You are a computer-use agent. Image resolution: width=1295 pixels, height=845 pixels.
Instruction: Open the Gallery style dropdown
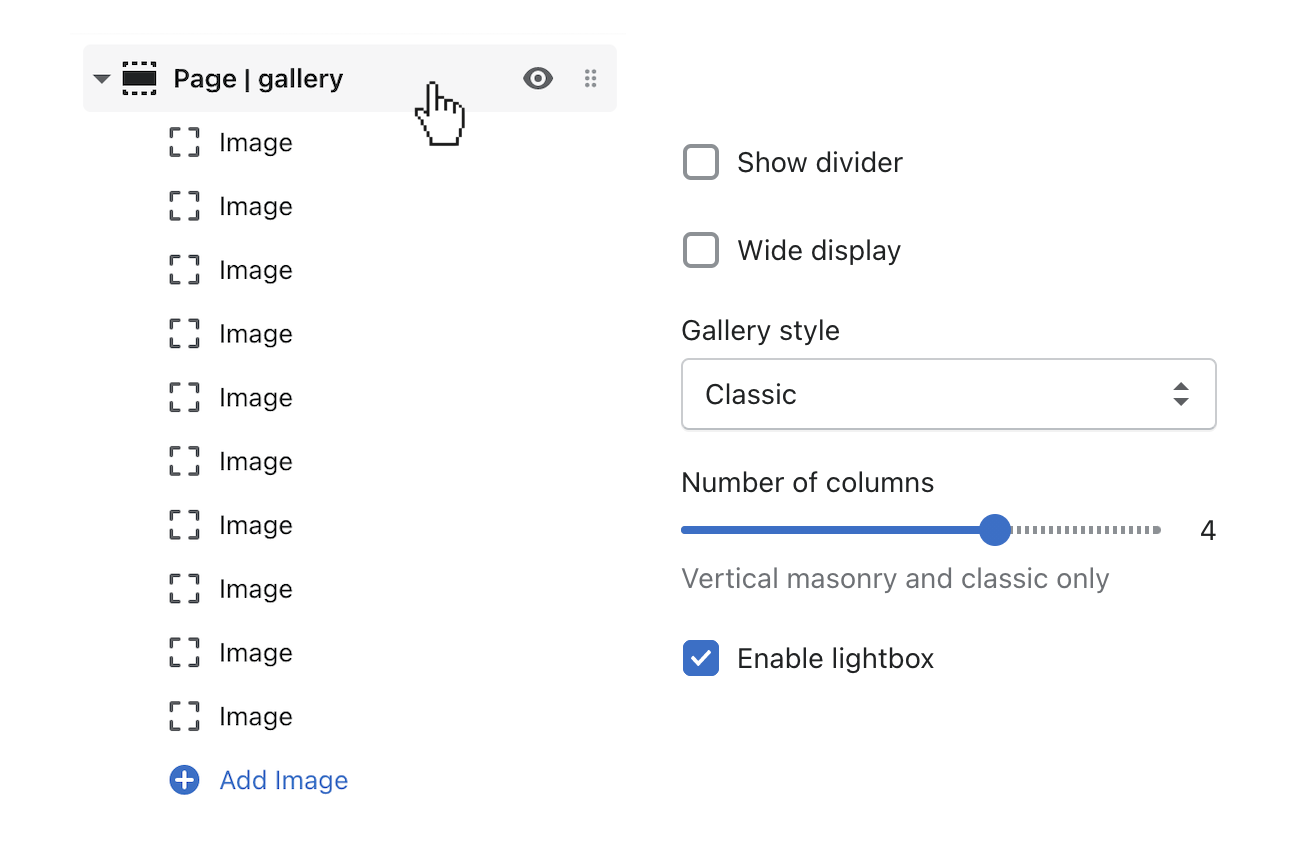point(948,394)
